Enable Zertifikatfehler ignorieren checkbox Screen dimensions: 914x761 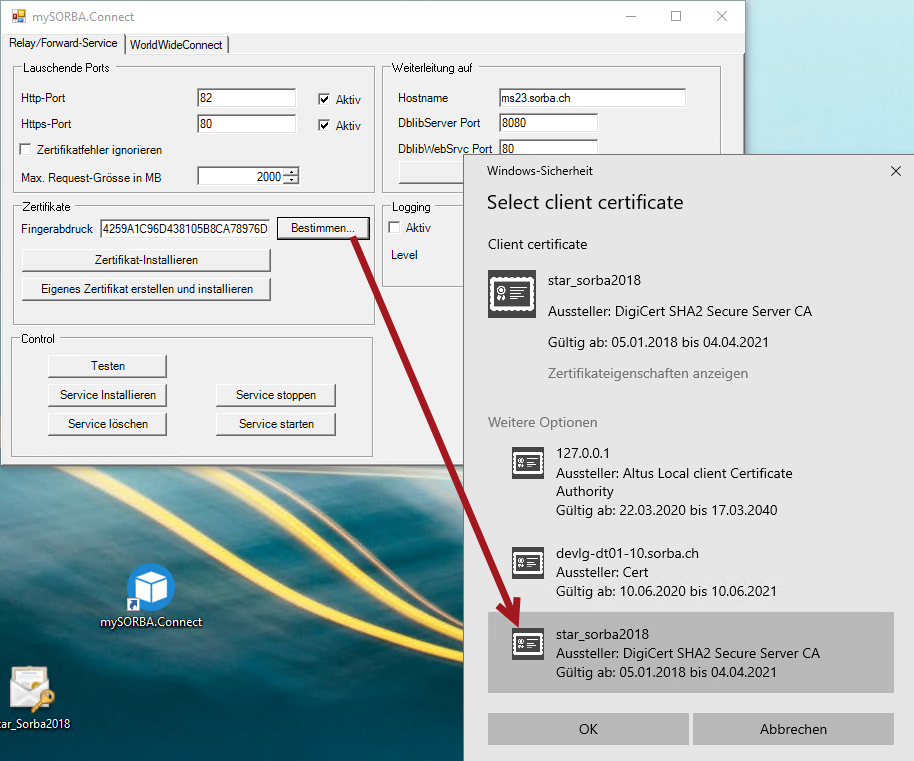pyautogui.click(x=26, y=149)
